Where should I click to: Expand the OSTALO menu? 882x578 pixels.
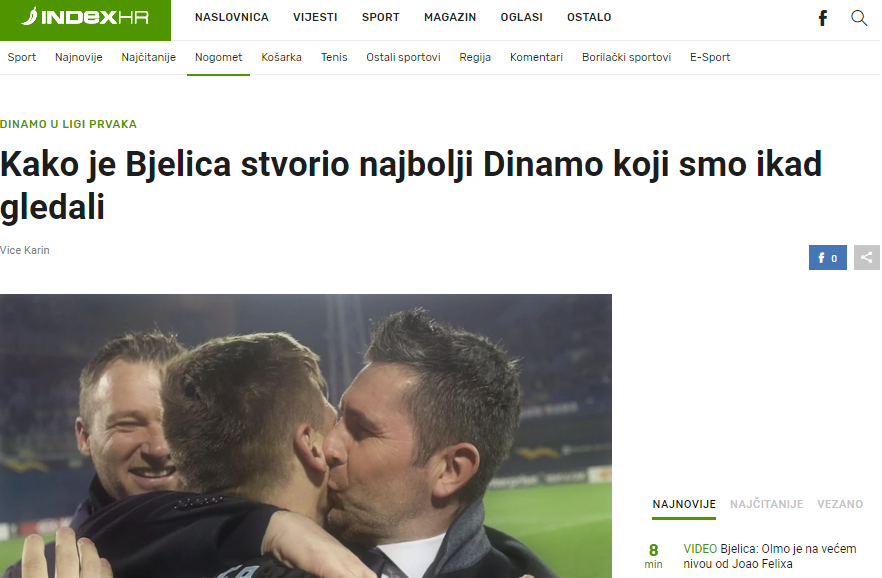tap(589, 17)
